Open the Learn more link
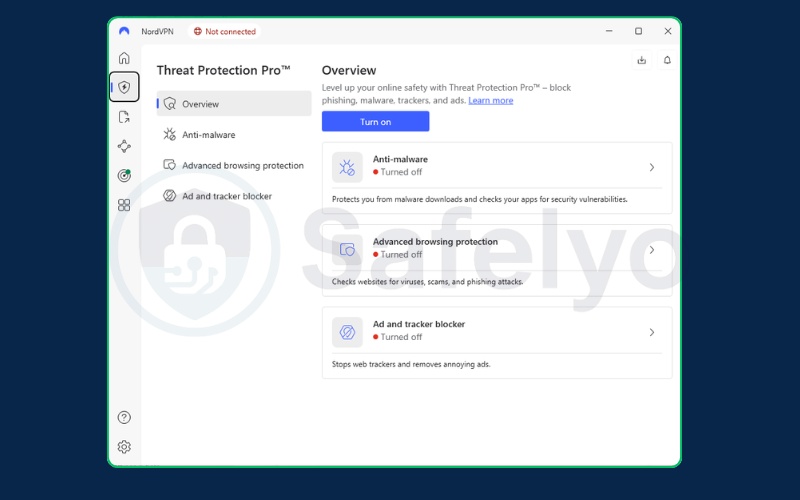 pos(491,101)
